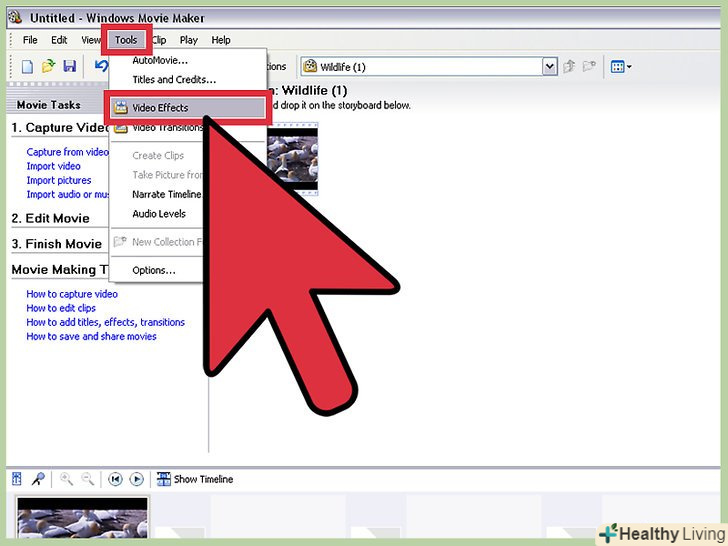Expand the 2. Edit Movie section
The height and width of the screenshot is (546, 728).
coord(51,218)
